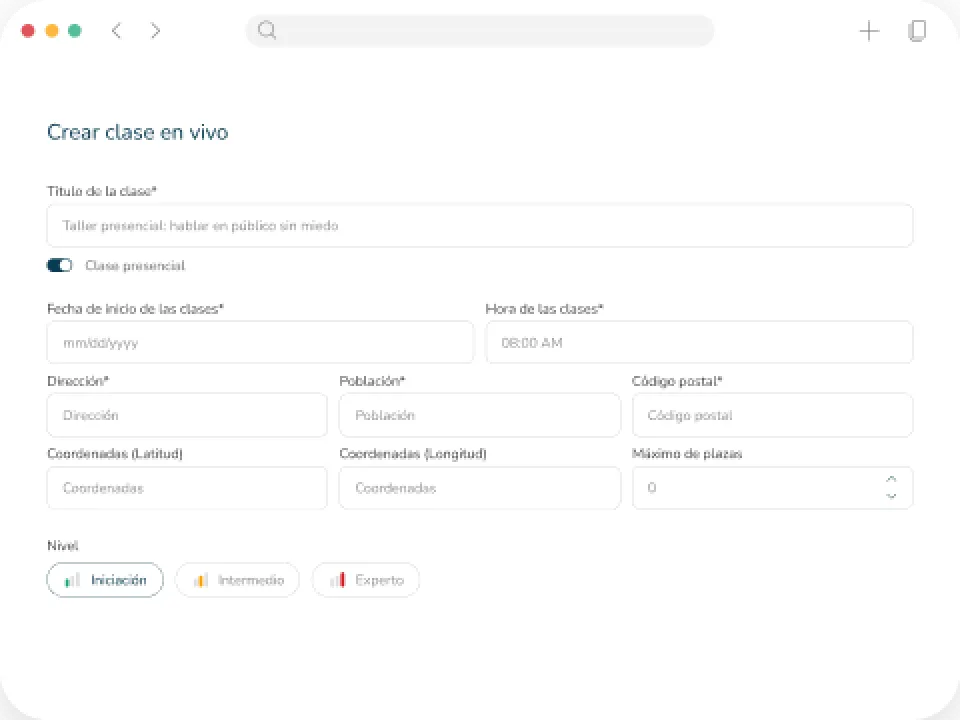Viewport: 960px width, 720px height.
Task: Choose the Iniciación level button
Action: pyautogui.click(x=105, y=580)
